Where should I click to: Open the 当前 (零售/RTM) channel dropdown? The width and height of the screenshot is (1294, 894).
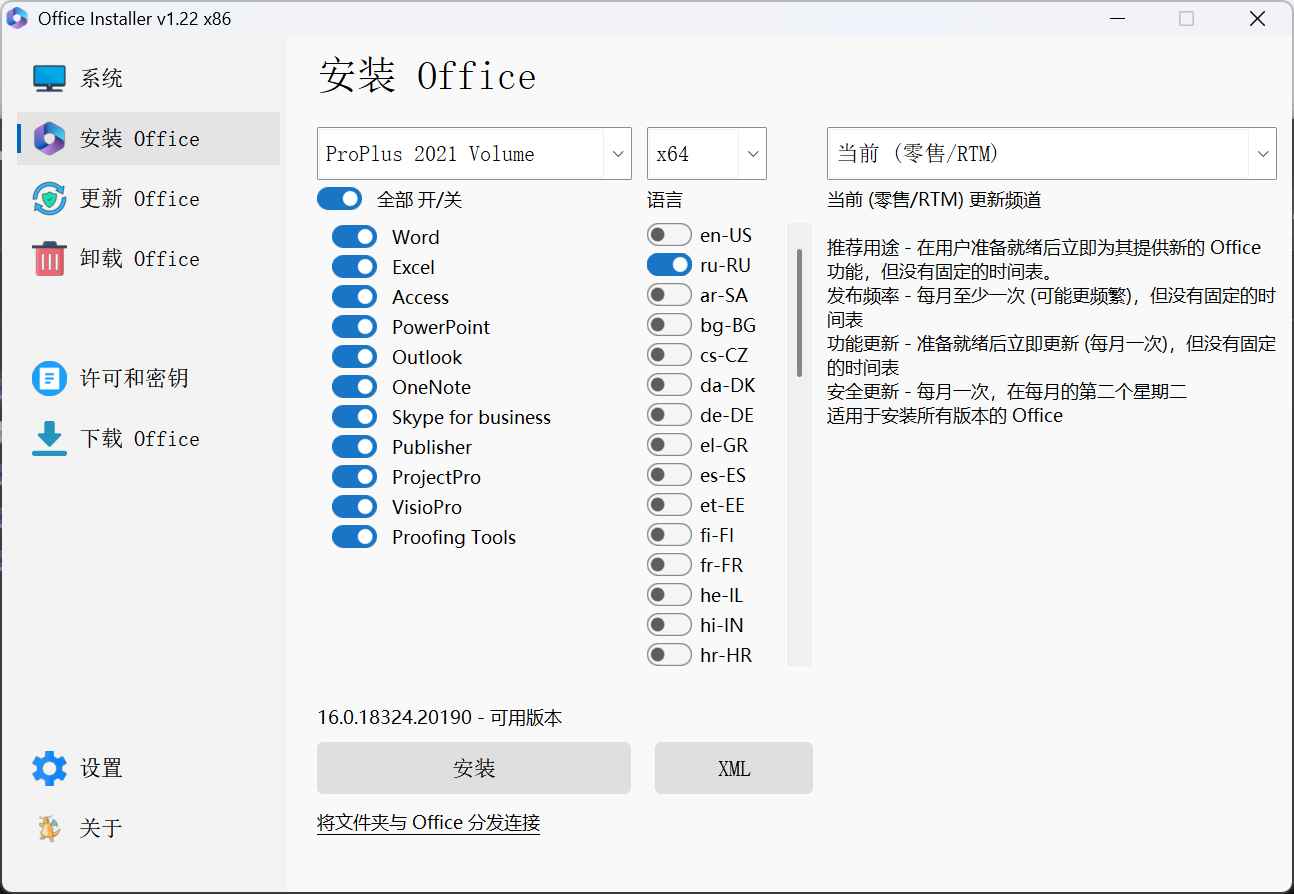1051,153
